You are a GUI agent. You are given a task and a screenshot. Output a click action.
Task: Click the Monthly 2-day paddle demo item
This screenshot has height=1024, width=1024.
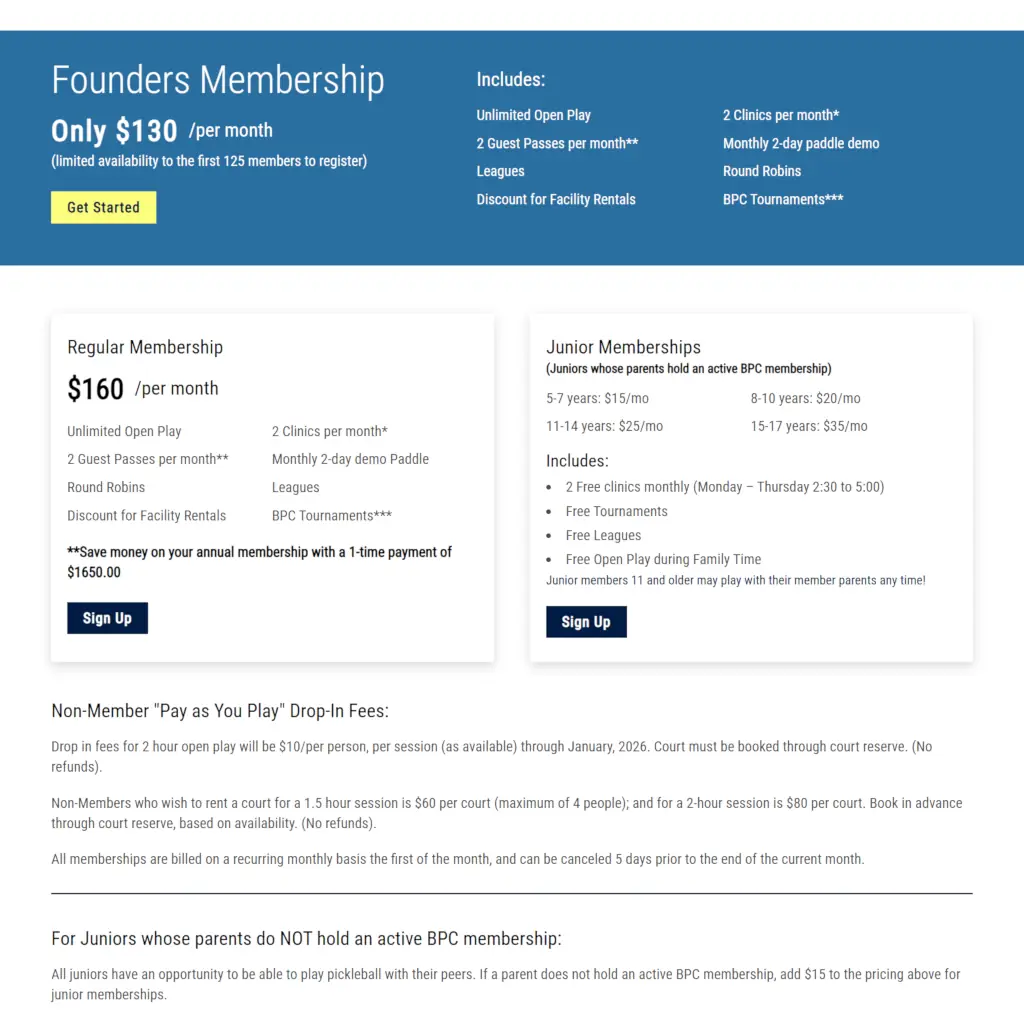(x=800, y=143)
